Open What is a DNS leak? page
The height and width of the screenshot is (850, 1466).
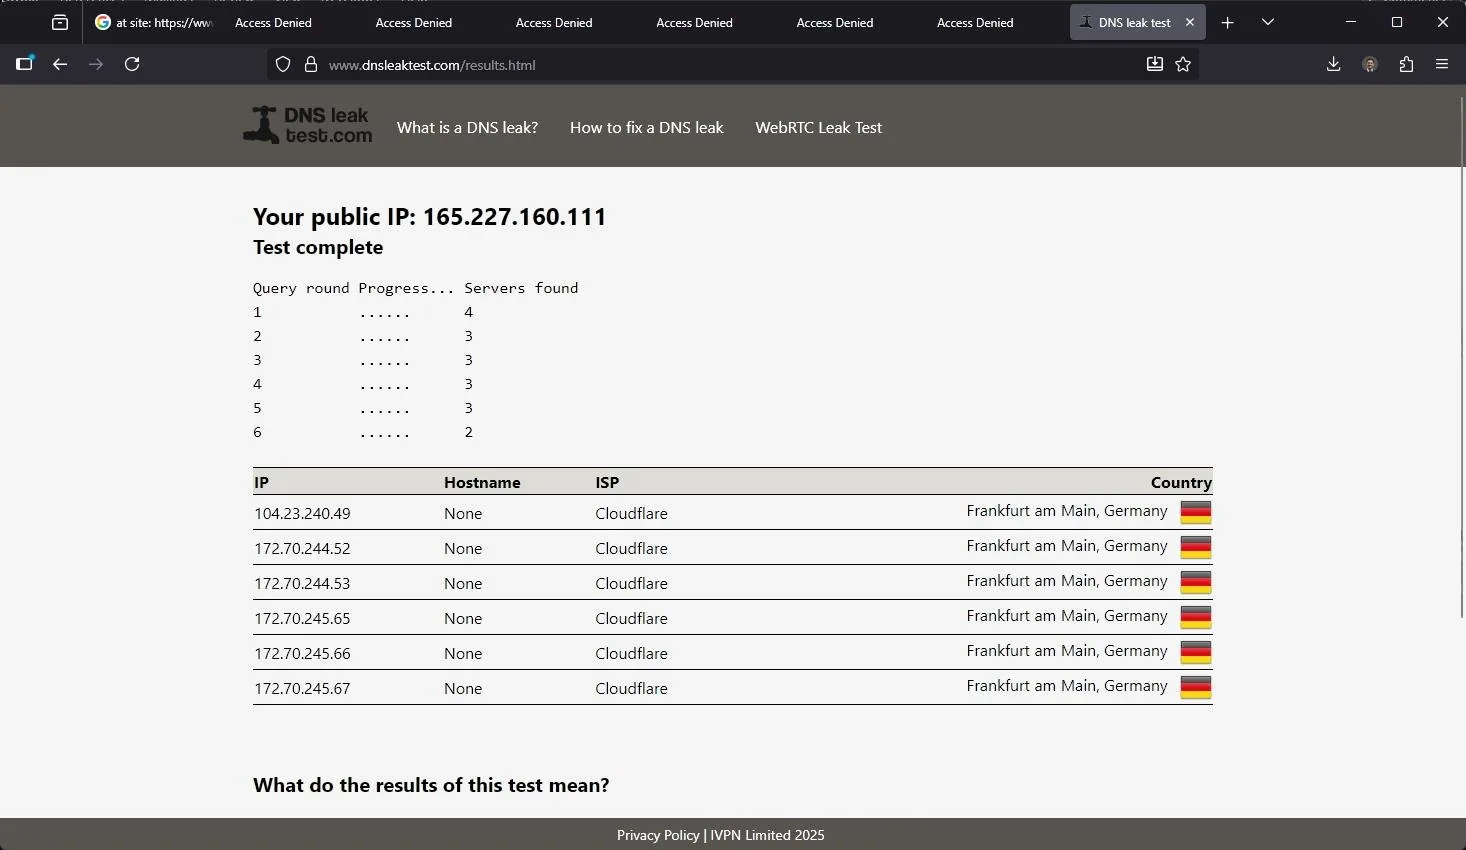coord(467,127)
